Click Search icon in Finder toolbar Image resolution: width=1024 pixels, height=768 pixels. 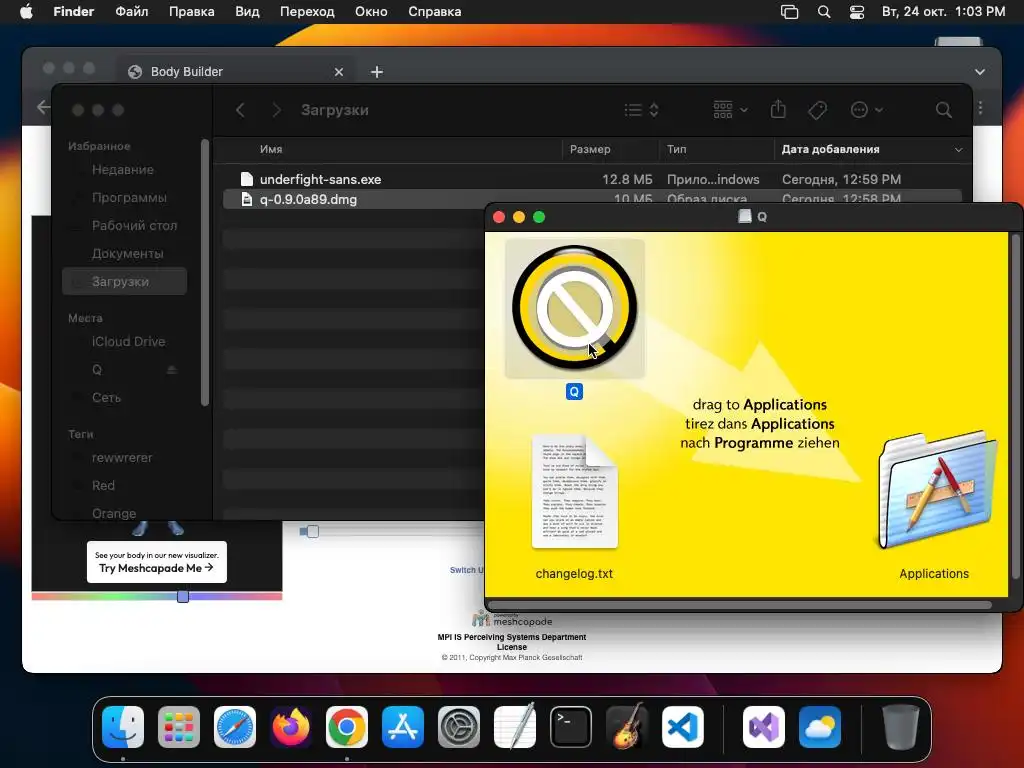click(x=943, y=110)
